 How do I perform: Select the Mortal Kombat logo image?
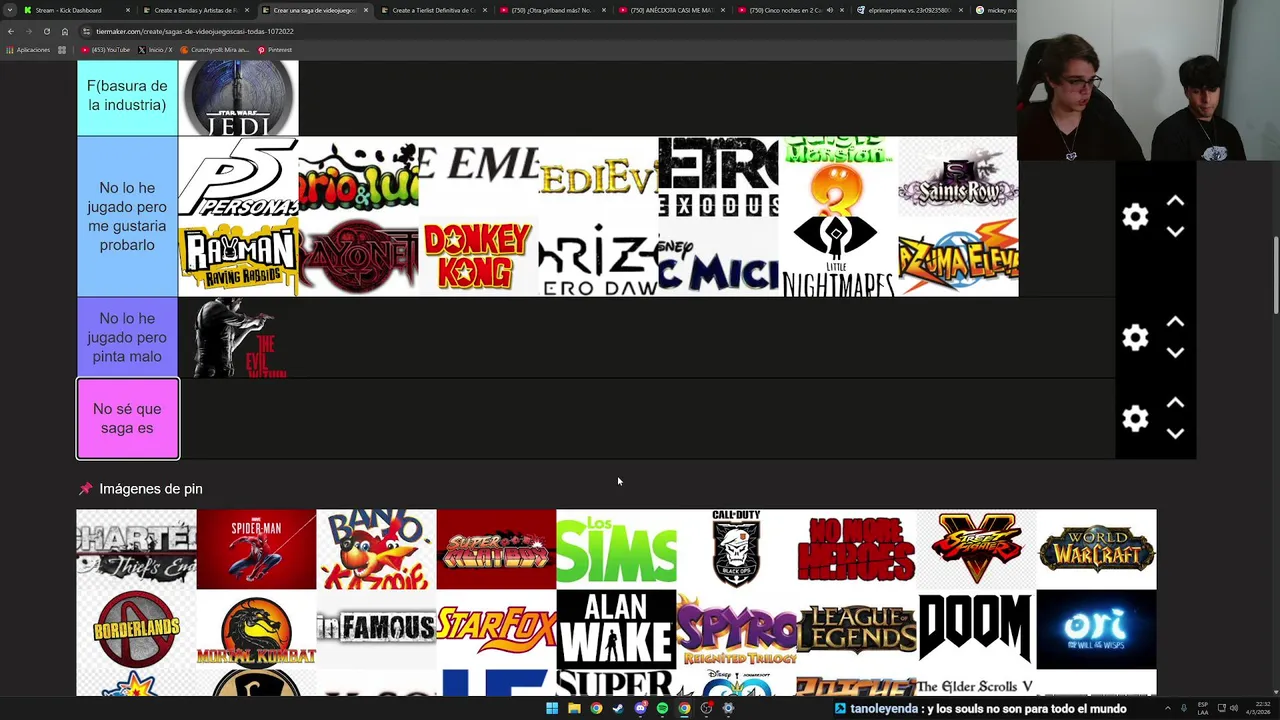pyautogui.click(x=256, y=629)
